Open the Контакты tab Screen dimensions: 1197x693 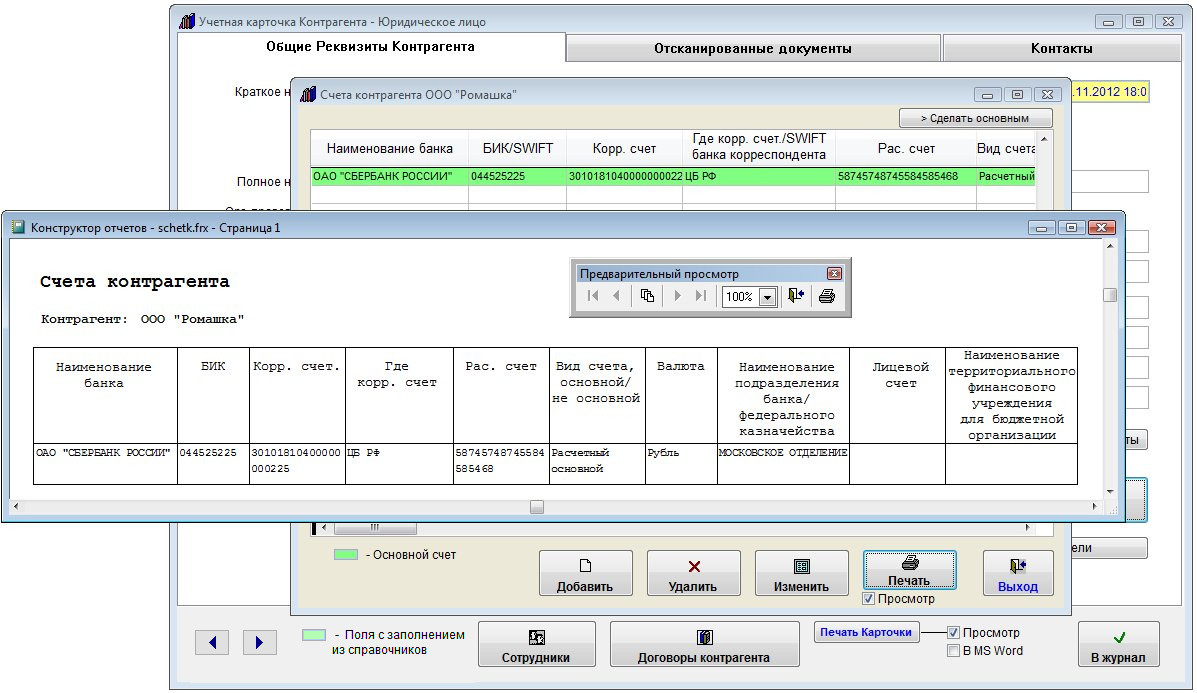(x=1061, y=48)
